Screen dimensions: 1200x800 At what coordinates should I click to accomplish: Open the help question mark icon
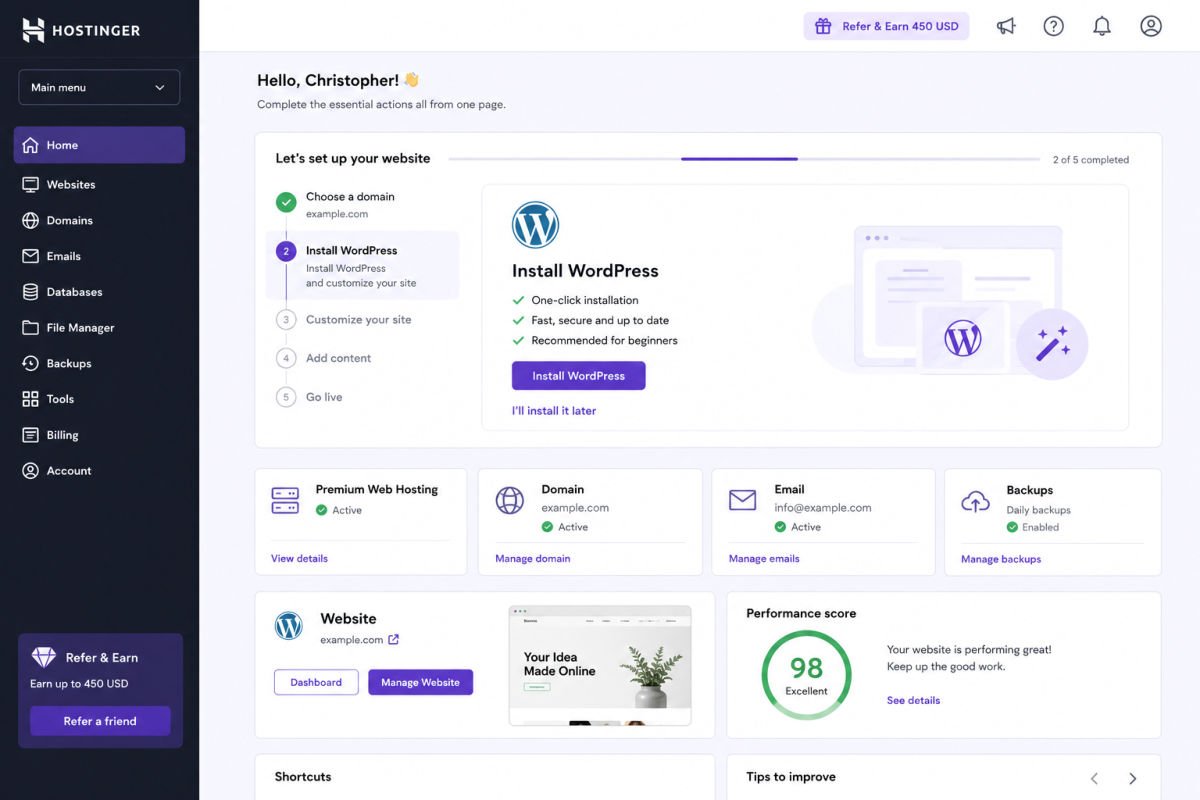pos(1054,26)
